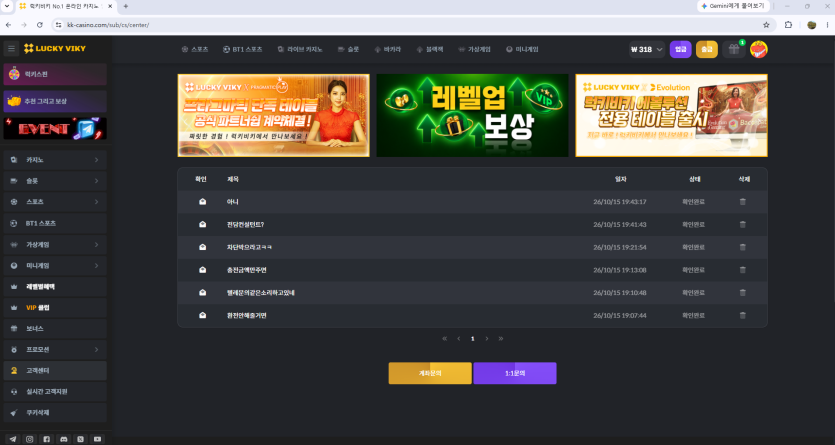Open VIP 클럽 in the sidebar
This screenshot has height=445, width=835.
(55, 308)
